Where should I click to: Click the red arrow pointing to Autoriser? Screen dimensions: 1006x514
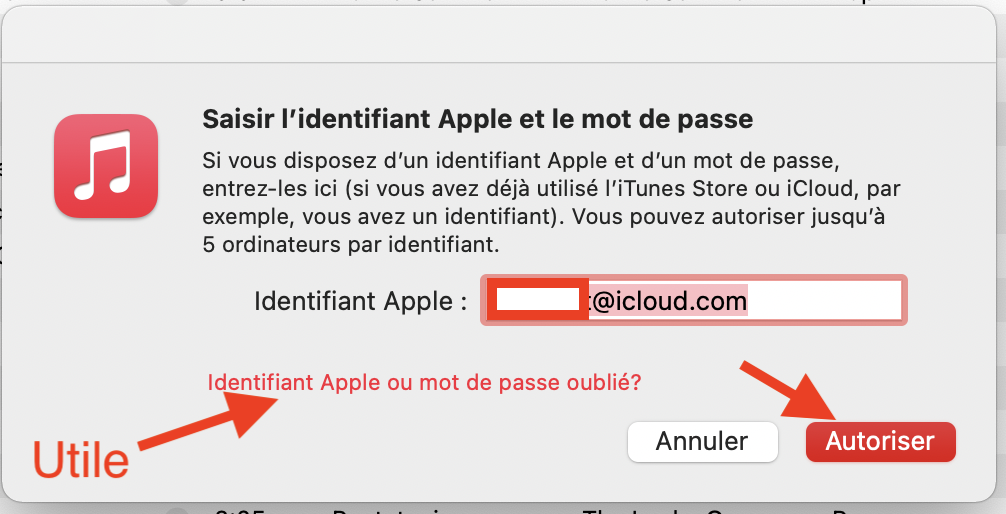pyautogui.click(x=789, y=390)
